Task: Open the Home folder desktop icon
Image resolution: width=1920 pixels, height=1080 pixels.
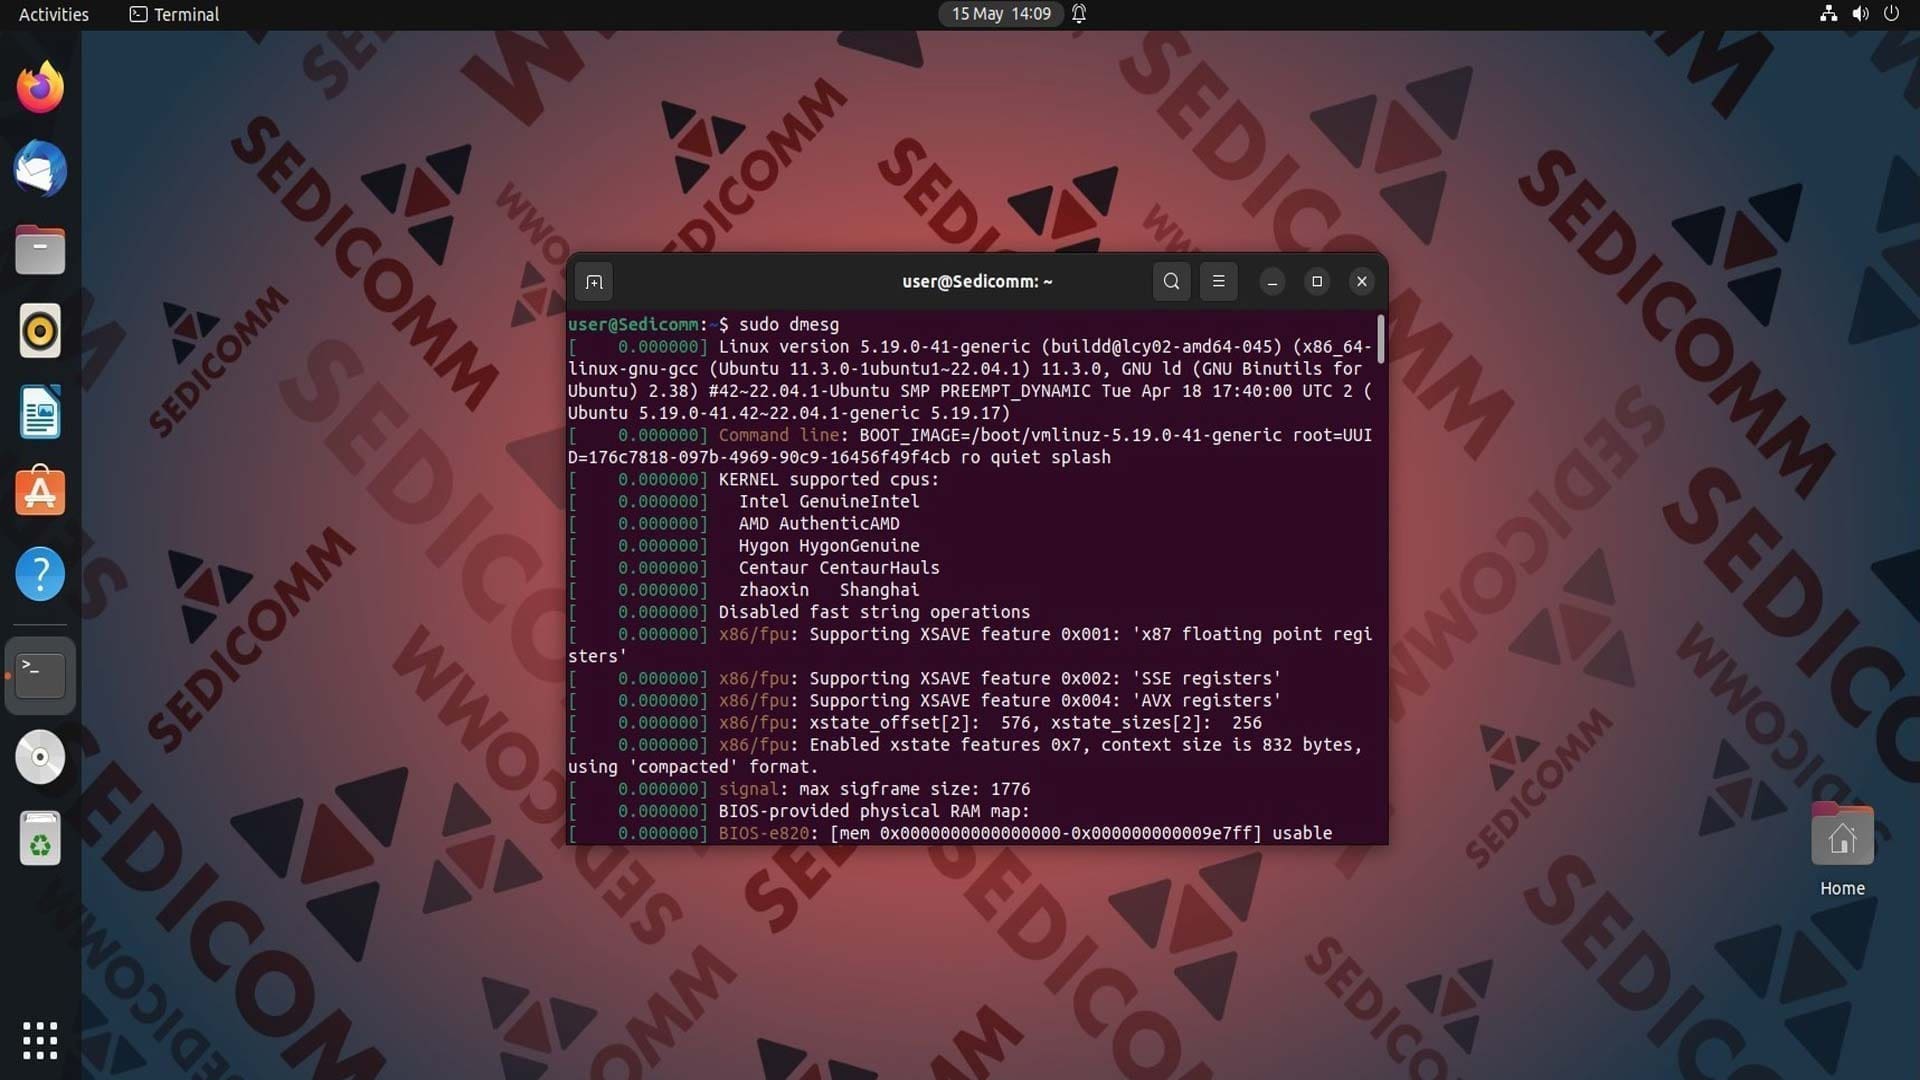Action: pyautogui.click(x=1842, y=850)
